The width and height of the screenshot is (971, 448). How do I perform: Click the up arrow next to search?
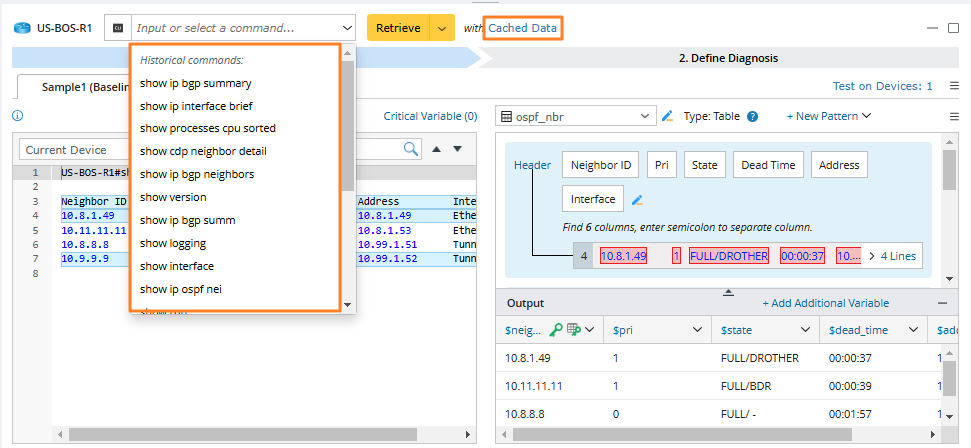[436, 149]
